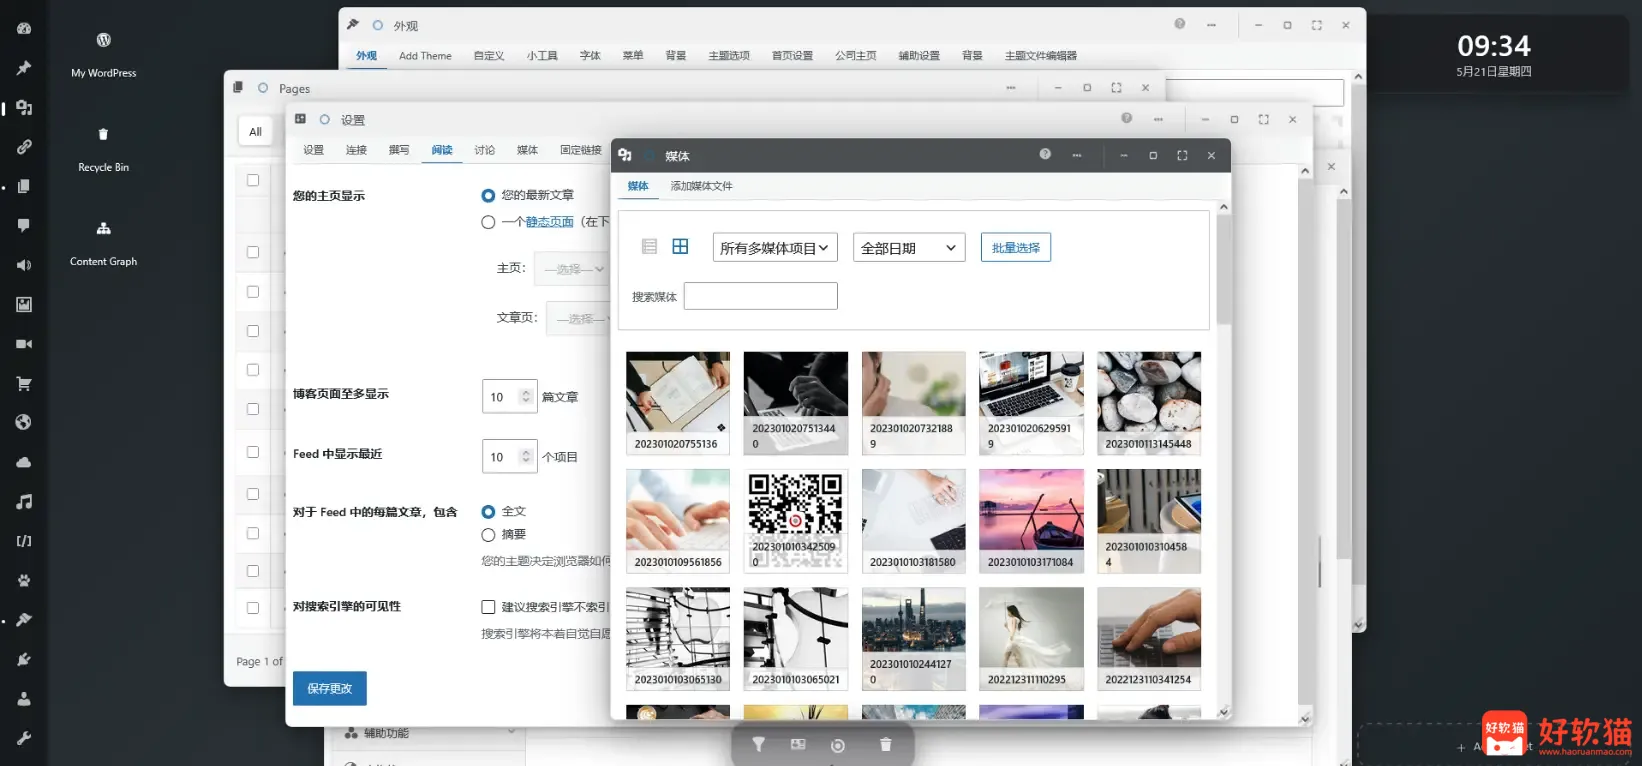The width and height of the screenshot is (1642, 766).
Task: Click the music note icon in sidebar
Action: 24,501
